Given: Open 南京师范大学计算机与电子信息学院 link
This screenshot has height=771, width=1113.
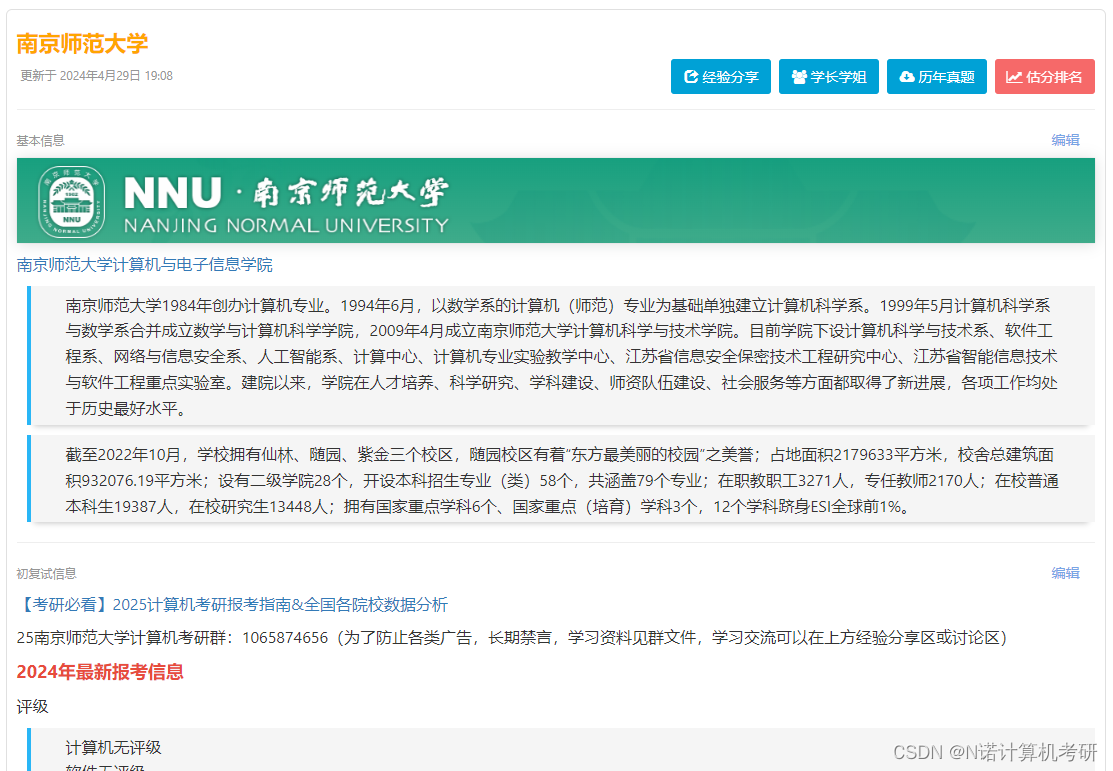Looking at the screenshot, I should (x=145, y=265).
